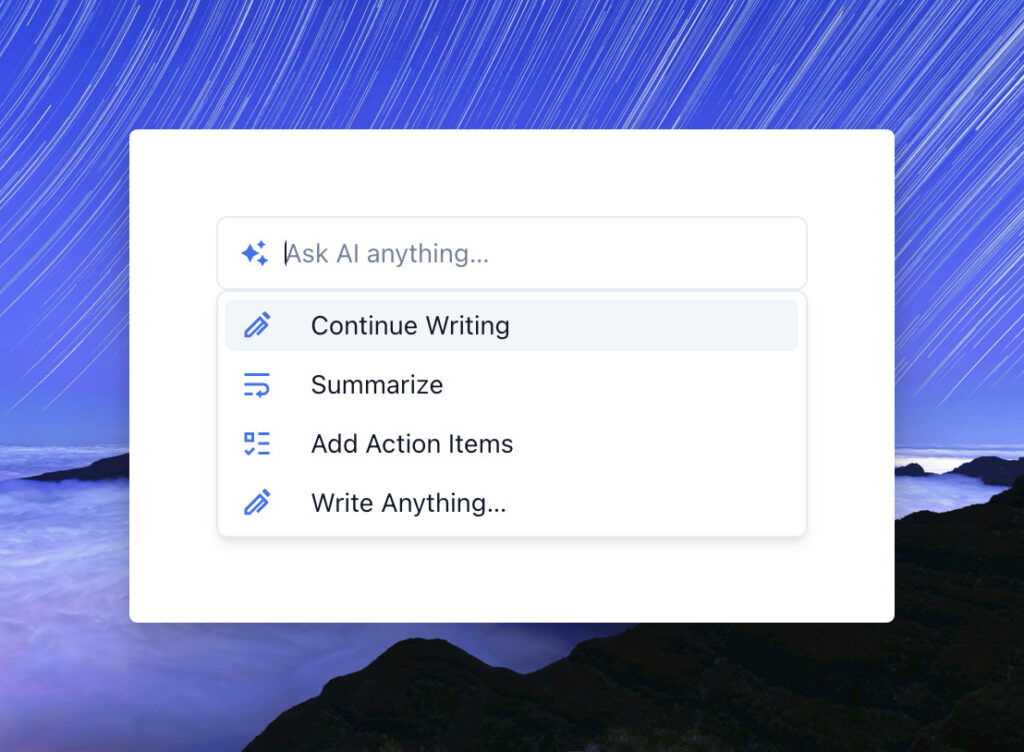The width and height of the screenshot is (1024, 752).
Task: Choose Continue Writing from the menu
Action: coord(410,325)
